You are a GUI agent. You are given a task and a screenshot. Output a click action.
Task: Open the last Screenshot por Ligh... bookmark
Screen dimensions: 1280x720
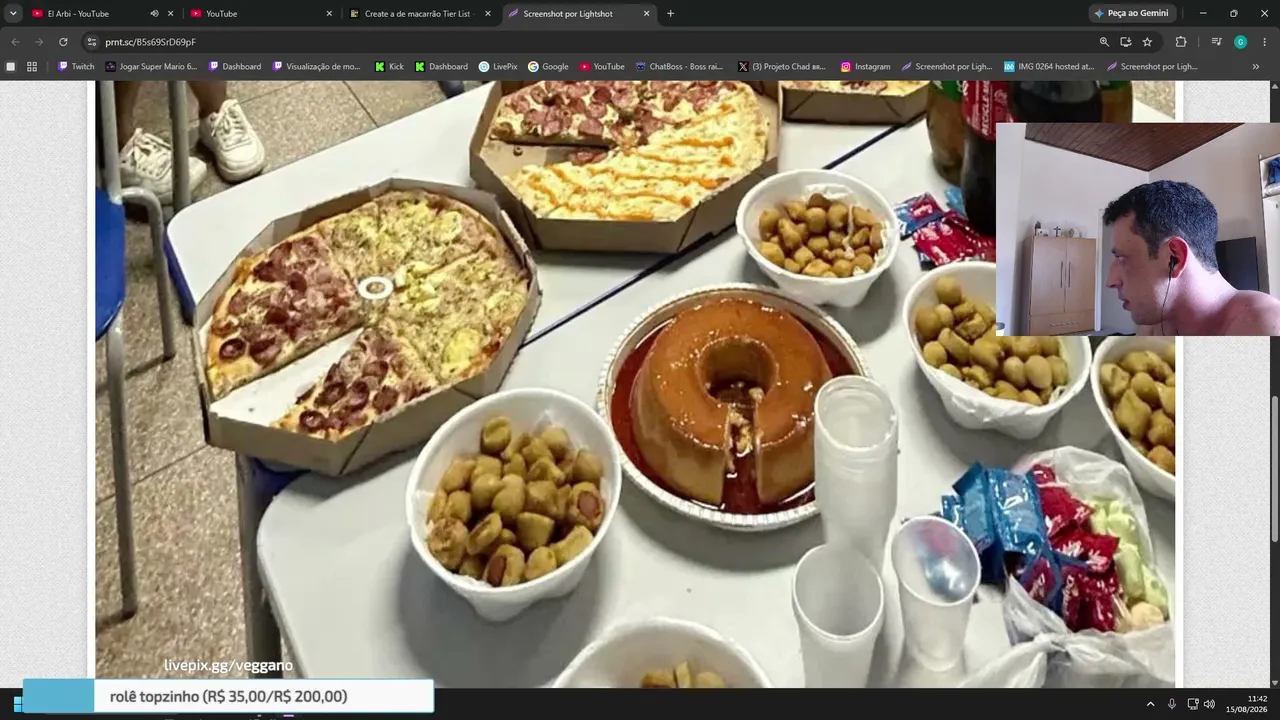pyautogui.click(x=1152, y=67)
